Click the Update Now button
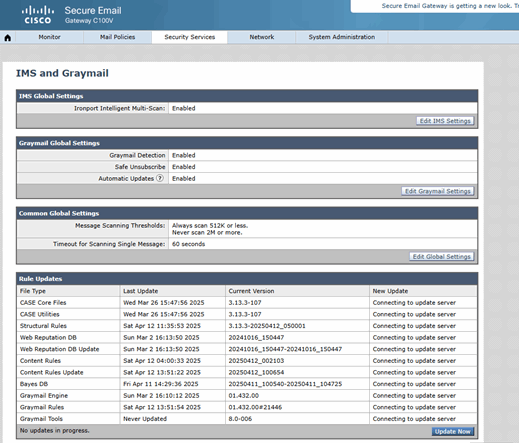This screenshot has width=519, height=443. 453,431
